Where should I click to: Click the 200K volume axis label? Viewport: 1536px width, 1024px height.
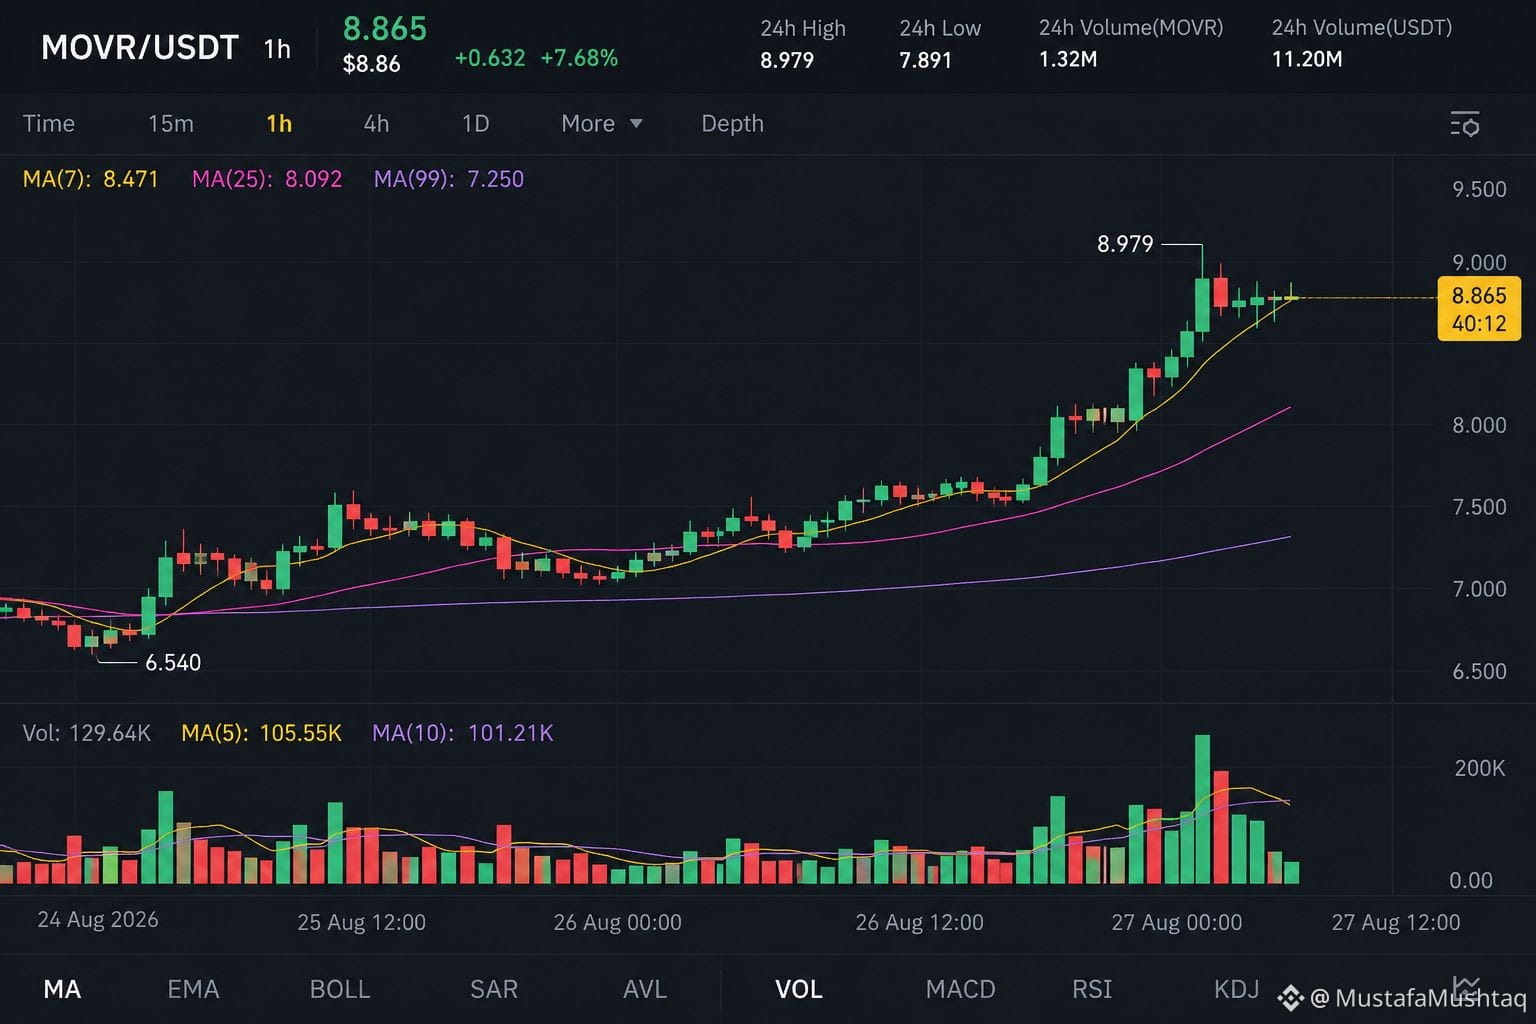[x=1480, y=768]
